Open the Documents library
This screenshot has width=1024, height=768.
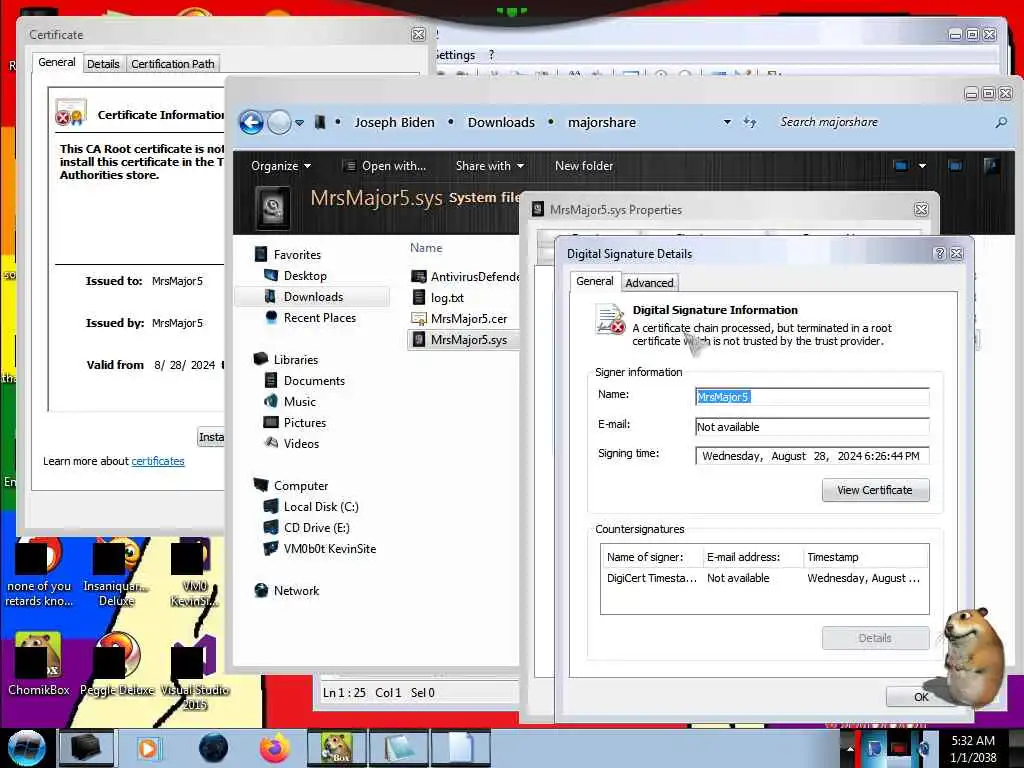(313, 381)
